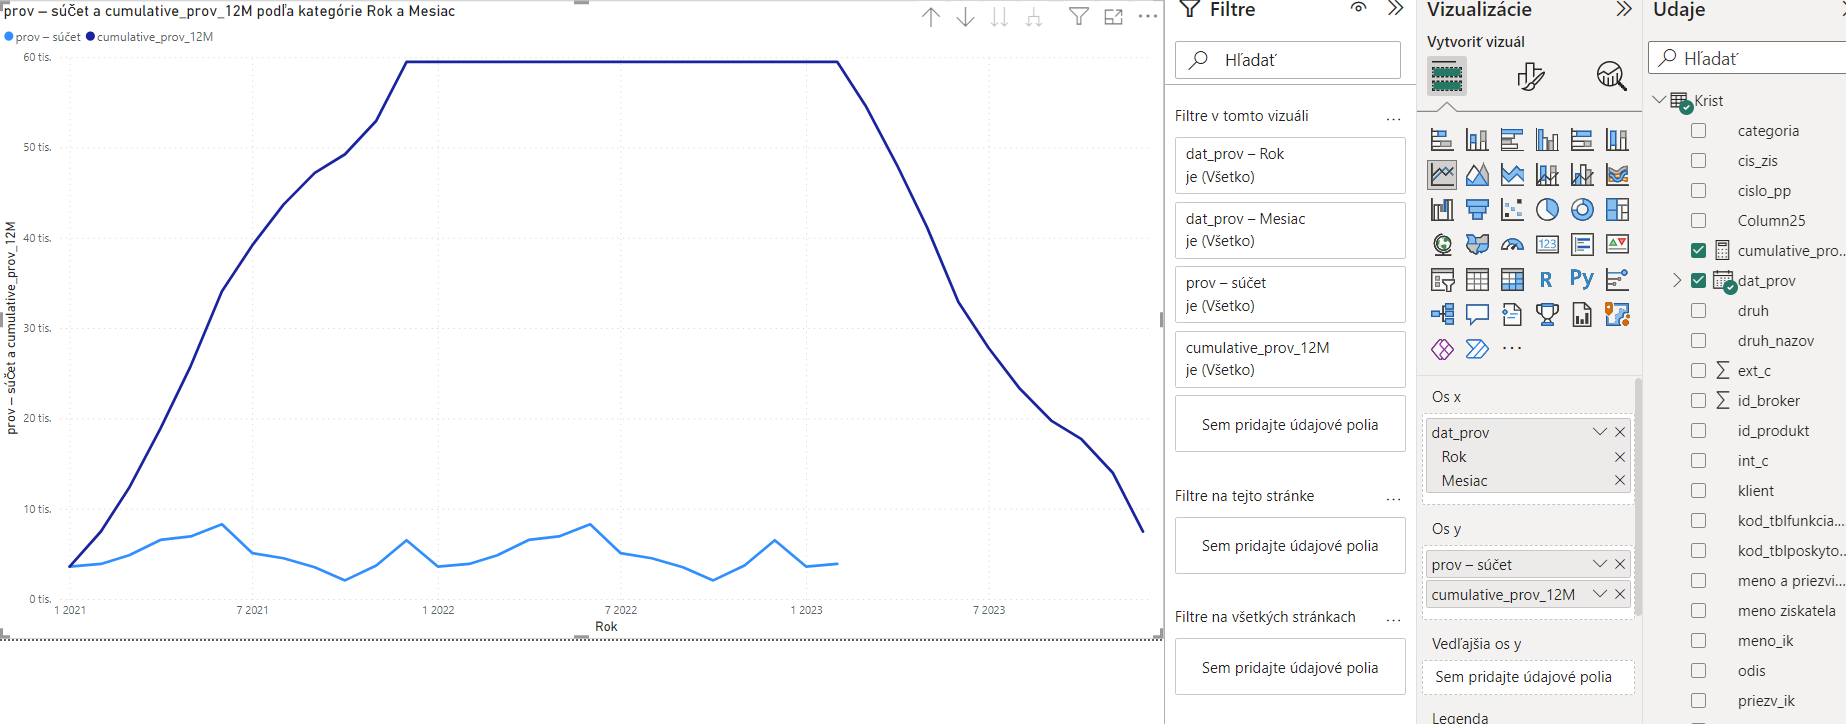Open dropdown for prov – súčet in Os y
Image resolution: width=1846 pixels, height=724 pixels.
(1600, 564)
